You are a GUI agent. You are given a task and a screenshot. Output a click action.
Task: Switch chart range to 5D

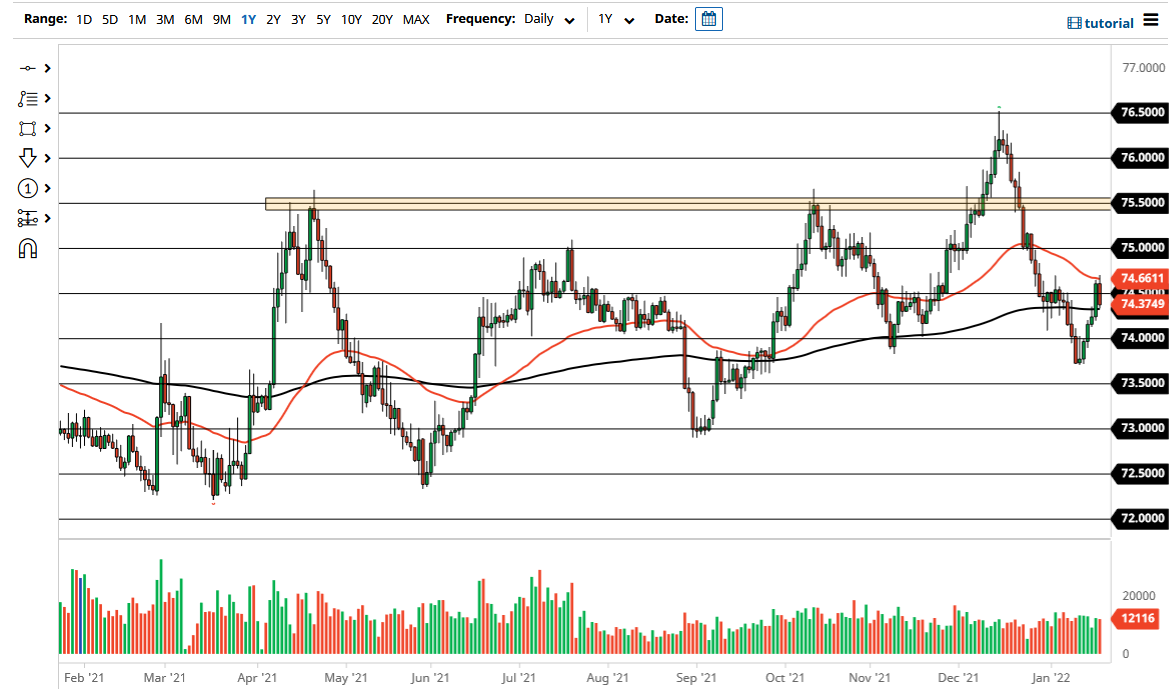click(x=109, y=19)
